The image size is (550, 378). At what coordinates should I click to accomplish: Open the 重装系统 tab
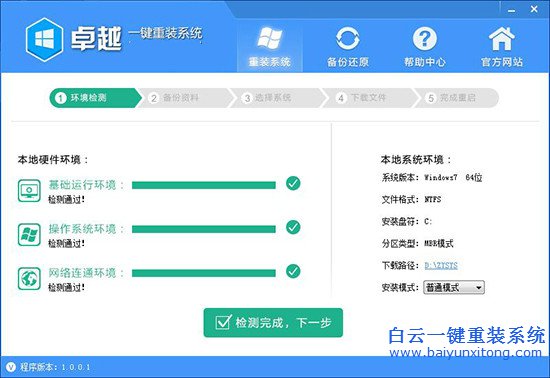click(x=269, y=46)
